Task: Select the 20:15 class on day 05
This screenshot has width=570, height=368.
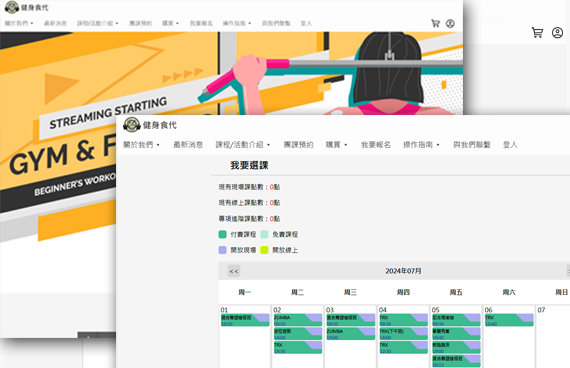Action: [x=456, y=361]
